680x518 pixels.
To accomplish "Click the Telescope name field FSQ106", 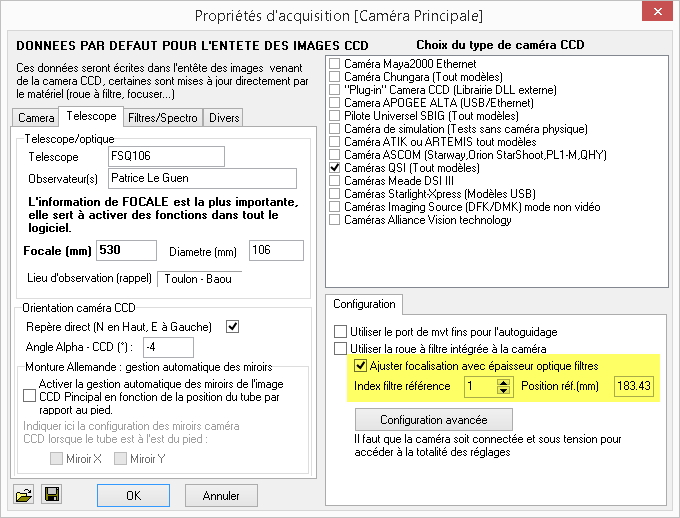I will coord(166,156).
